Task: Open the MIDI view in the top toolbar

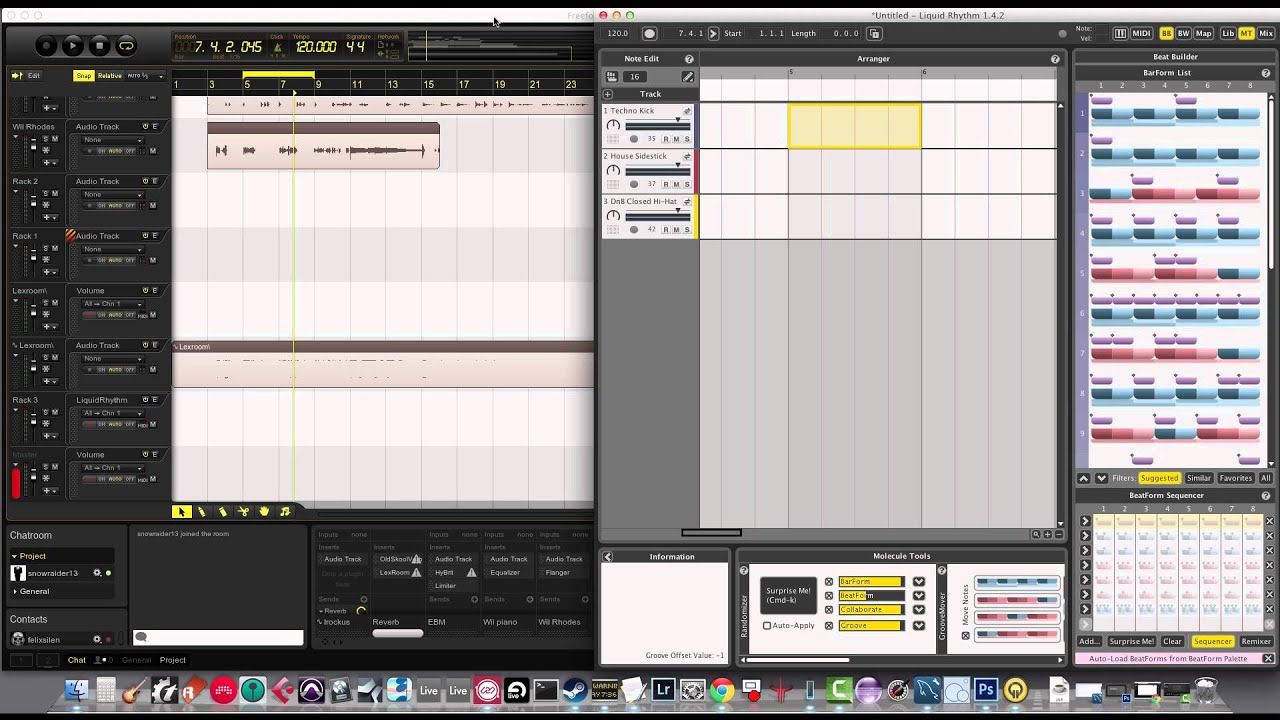Action: pyautogui.click(x=1141, y=33)
